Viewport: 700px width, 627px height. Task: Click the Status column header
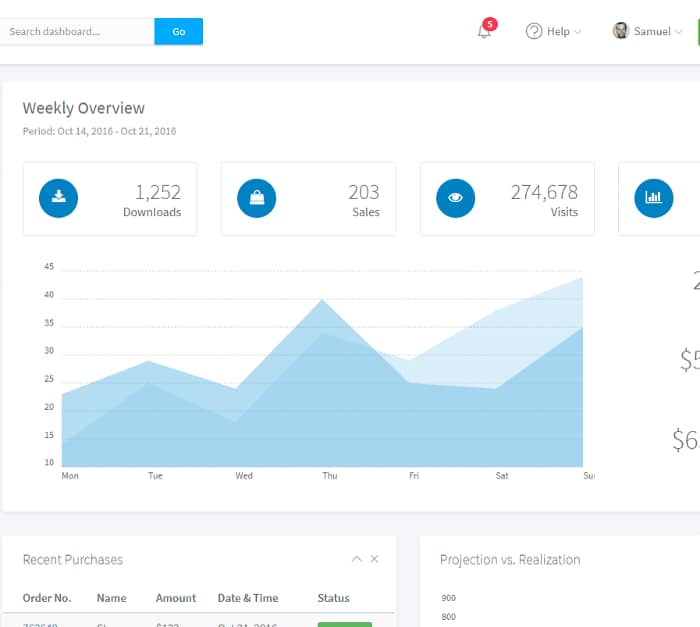pos(333,598)
